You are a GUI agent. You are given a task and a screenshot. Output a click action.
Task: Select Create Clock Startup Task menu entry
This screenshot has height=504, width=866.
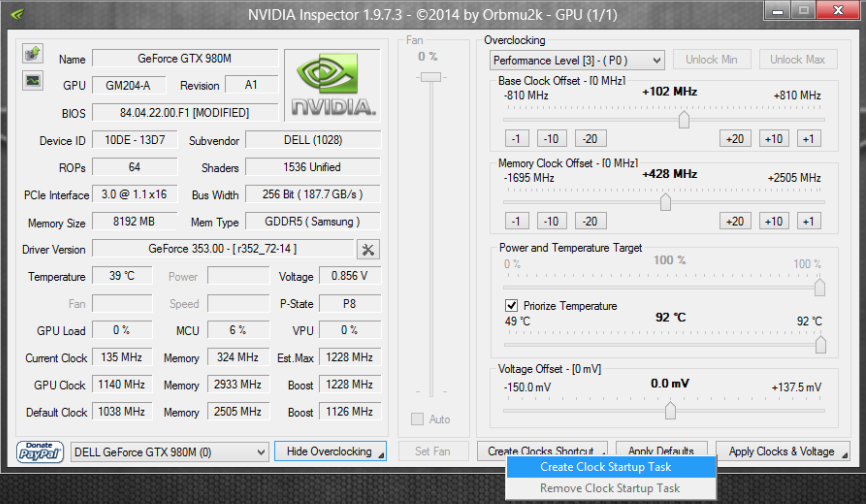point(611,467)
